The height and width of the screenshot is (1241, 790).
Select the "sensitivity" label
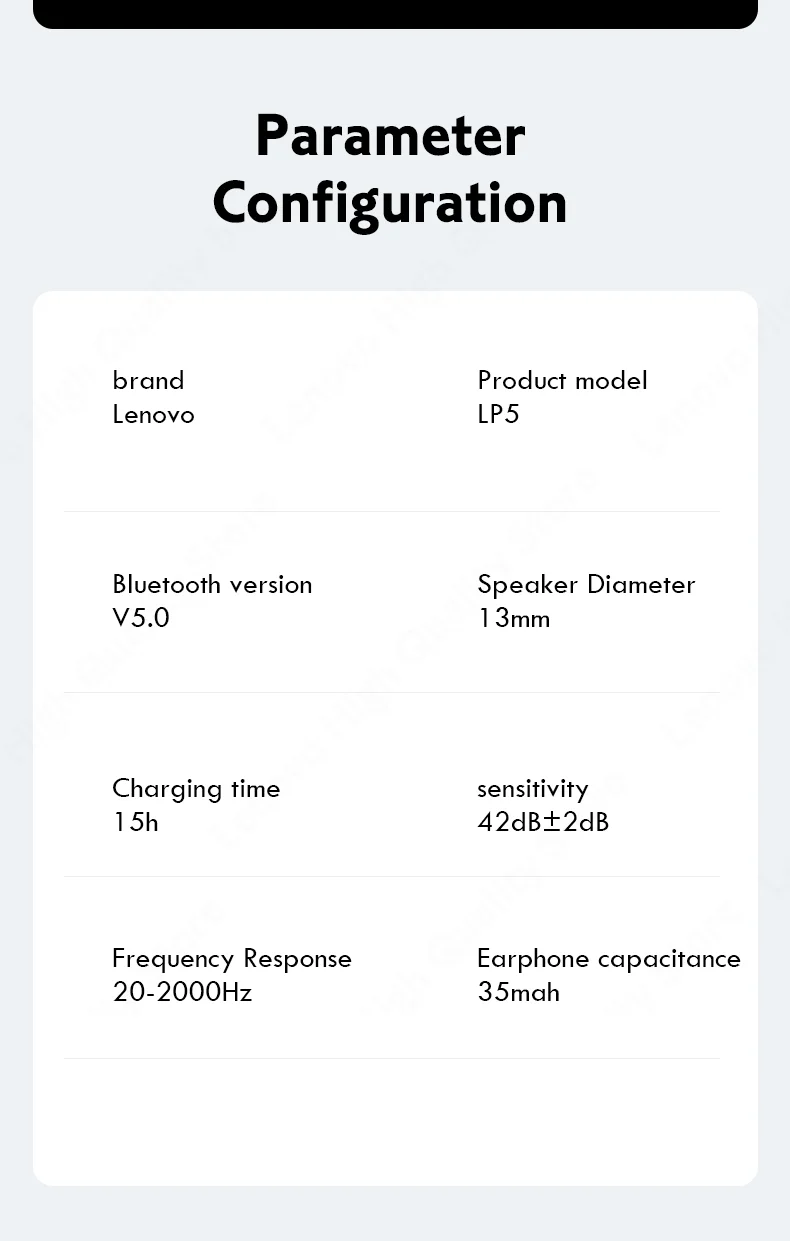(x=532, y=789)
